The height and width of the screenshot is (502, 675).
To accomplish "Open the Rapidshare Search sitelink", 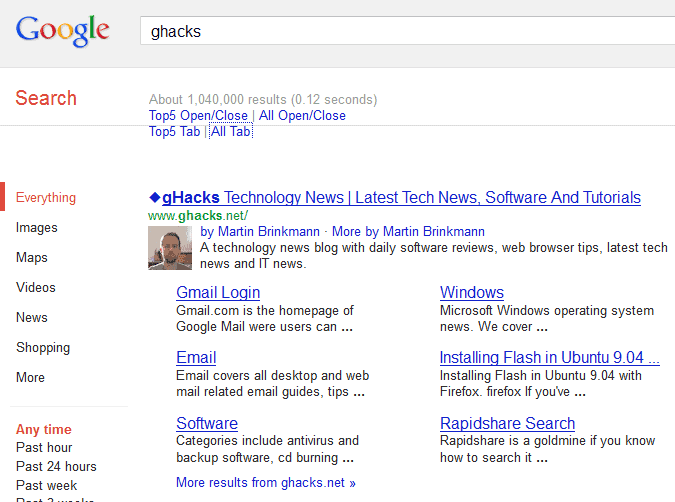I will coord(508,423).
